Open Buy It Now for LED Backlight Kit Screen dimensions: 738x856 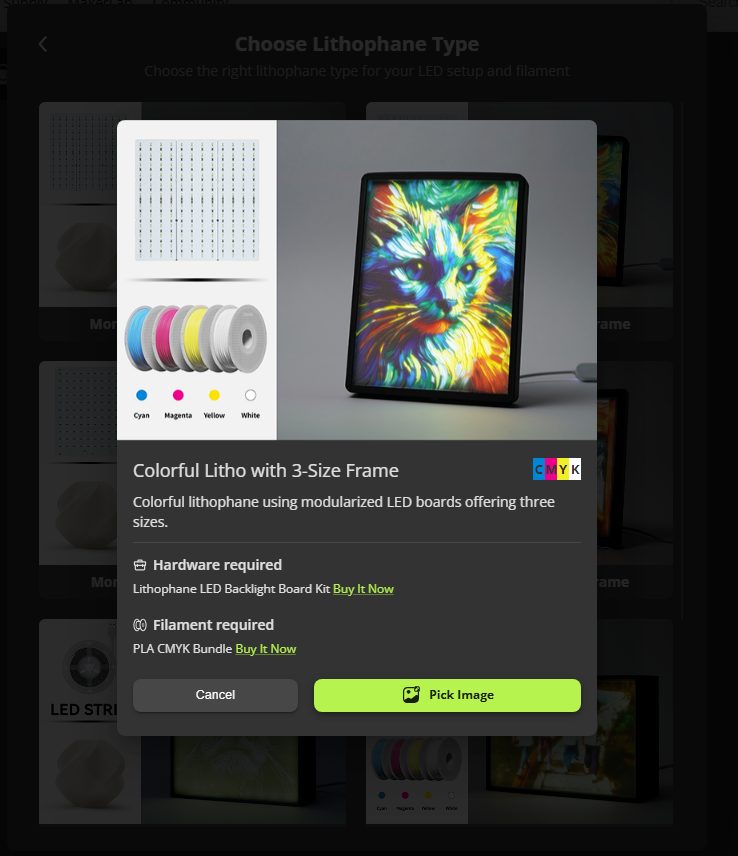363,589
